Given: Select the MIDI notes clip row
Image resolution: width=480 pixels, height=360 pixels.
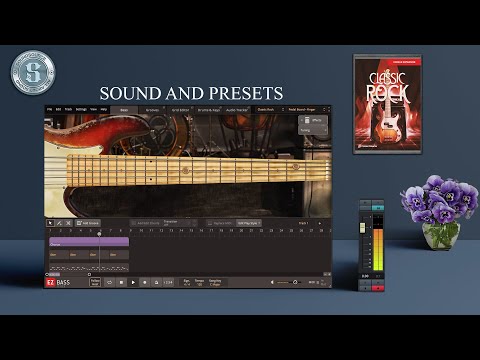Looking at the screenshot, I should 89,267.
